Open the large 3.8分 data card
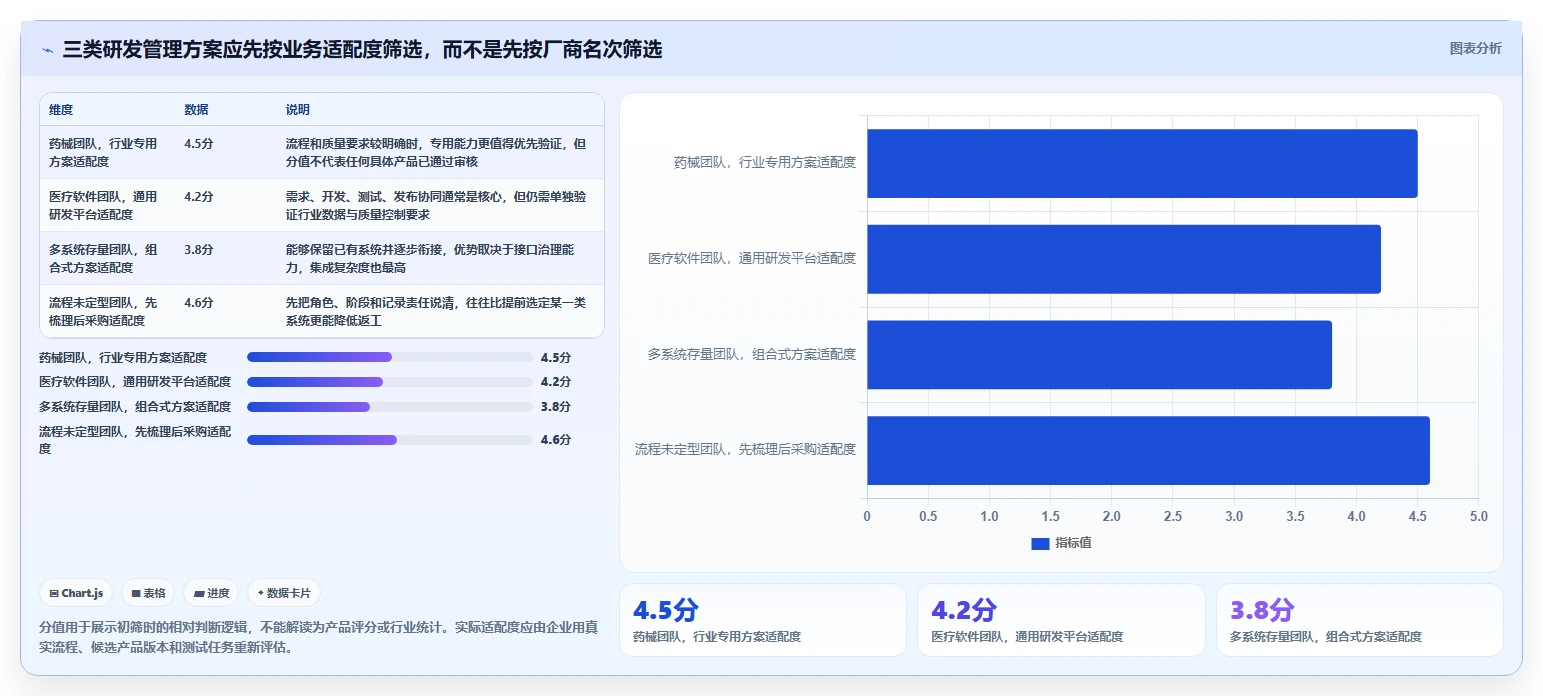Image resolution: width=1543 pixels, height=696 pixels. 1360,620
